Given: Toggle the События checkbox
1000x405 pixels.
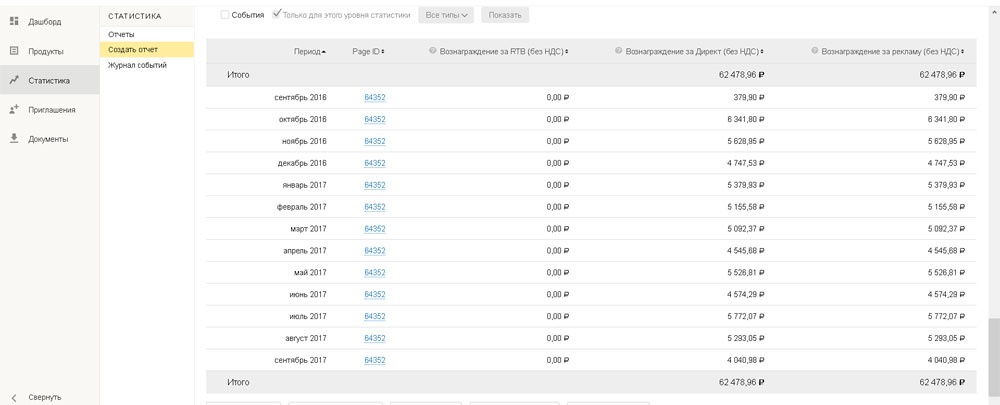Looking at the screenshot, I should coord(224,15).
